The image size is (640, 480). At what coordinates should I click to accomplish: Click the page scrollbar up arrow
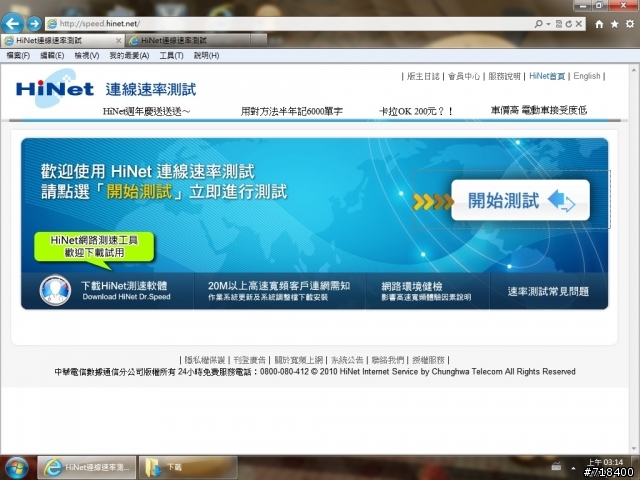click(x=635, y=70)
